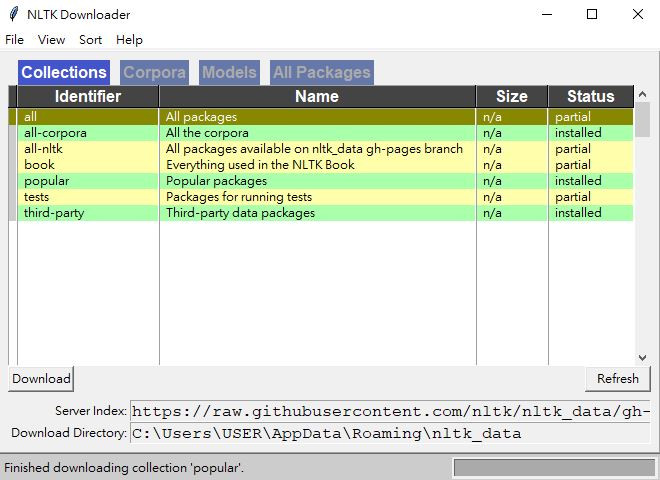Click the NLTK Downloader feather icon

coord(14,14)
